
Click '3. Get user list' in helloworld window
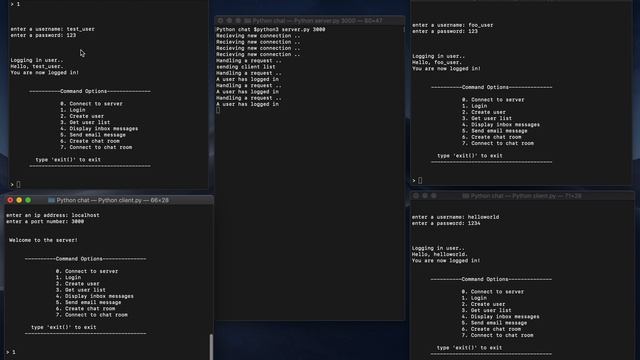(487, 311)
